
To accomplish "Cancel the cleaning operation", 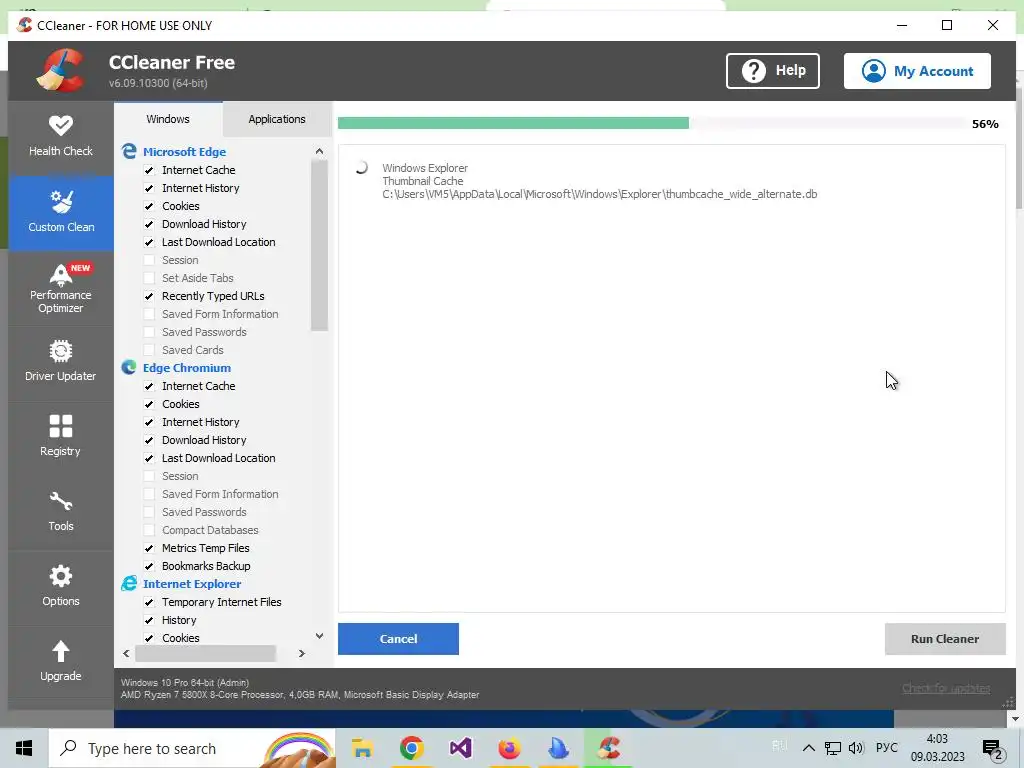I will click(398, 639).
